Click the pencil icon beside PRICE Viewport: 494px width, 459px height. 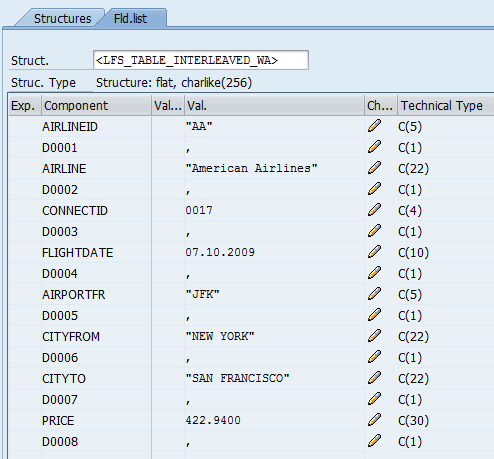[x=374, y=420]
